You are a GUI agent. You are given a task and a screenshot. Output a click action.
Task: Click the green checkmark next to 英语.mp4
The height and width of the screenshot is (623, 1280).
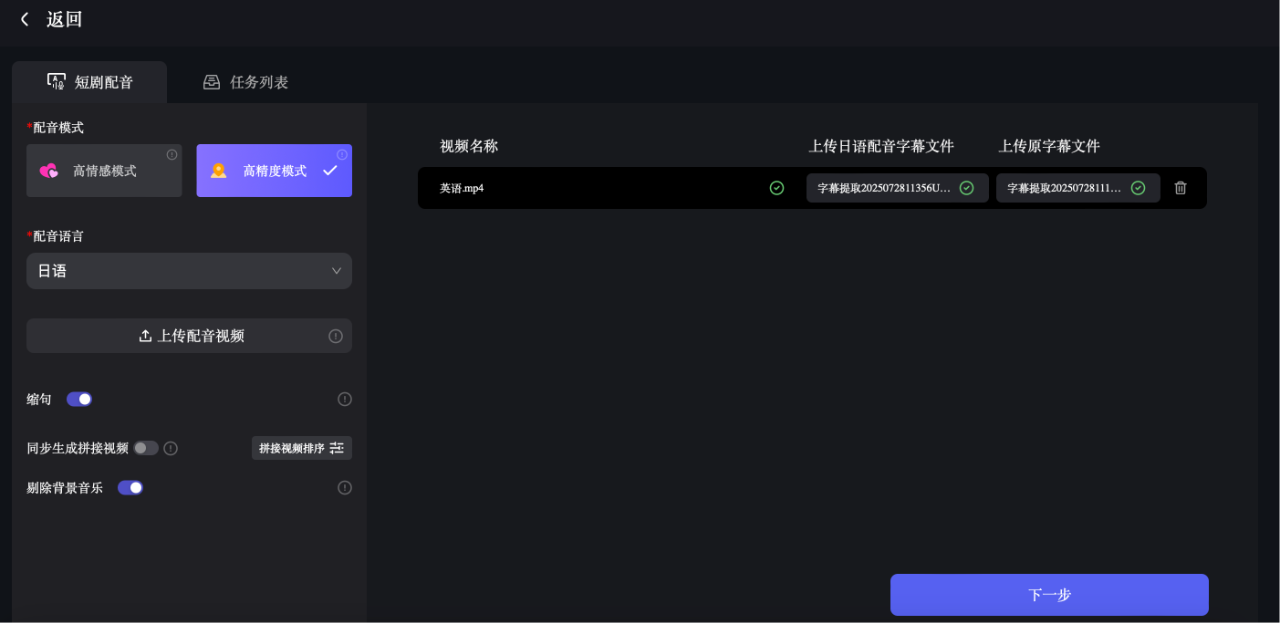click(x=777, y=187)
